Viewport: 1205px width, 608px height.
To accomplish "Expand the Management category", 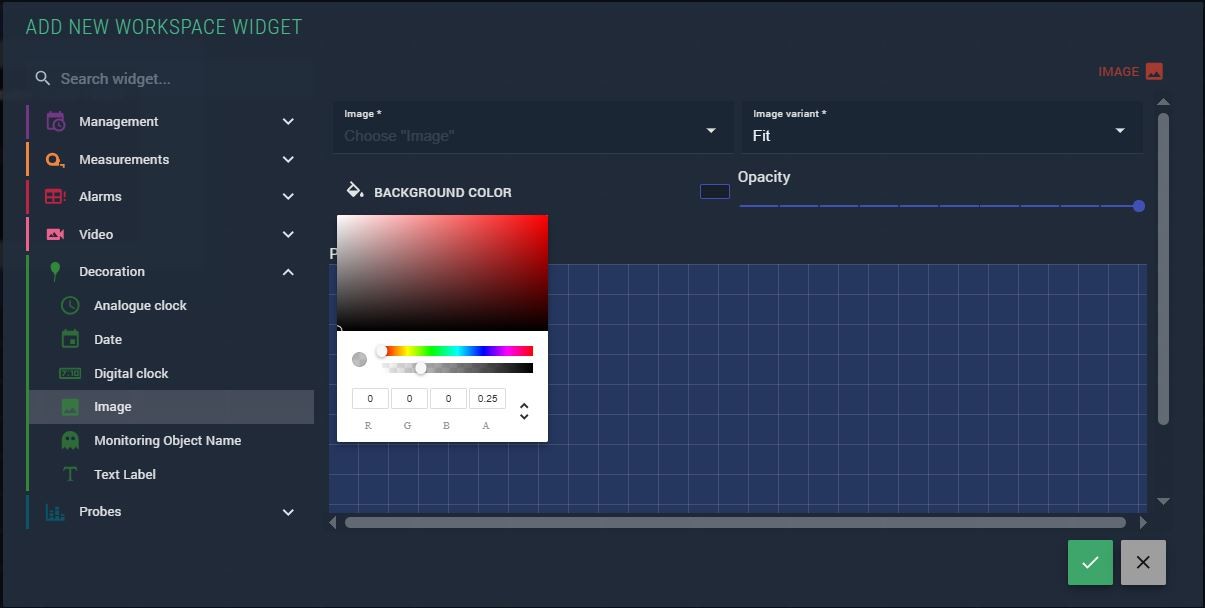I will point(288,122).
